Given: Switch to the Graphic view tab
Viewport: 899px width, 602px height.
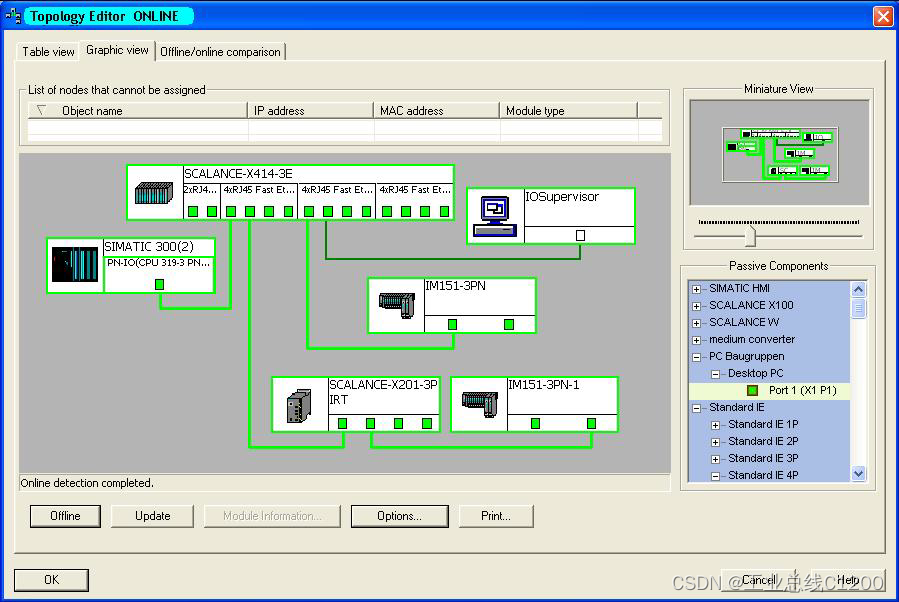Looking at the screenshot, I should [117, 50].
